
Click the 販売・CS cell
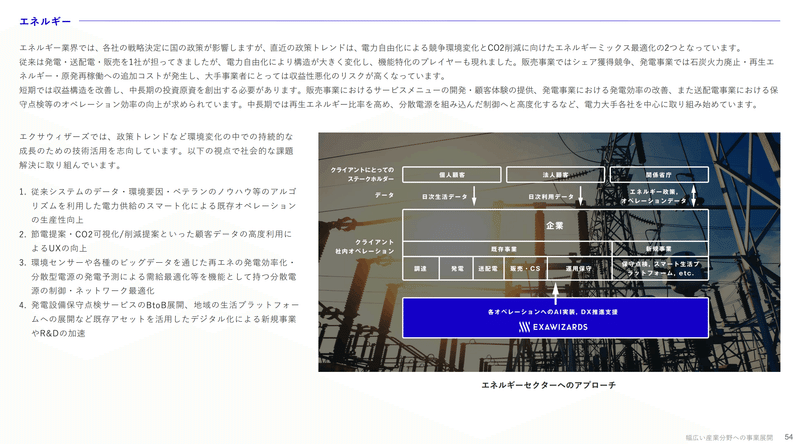tap(526, 268)
